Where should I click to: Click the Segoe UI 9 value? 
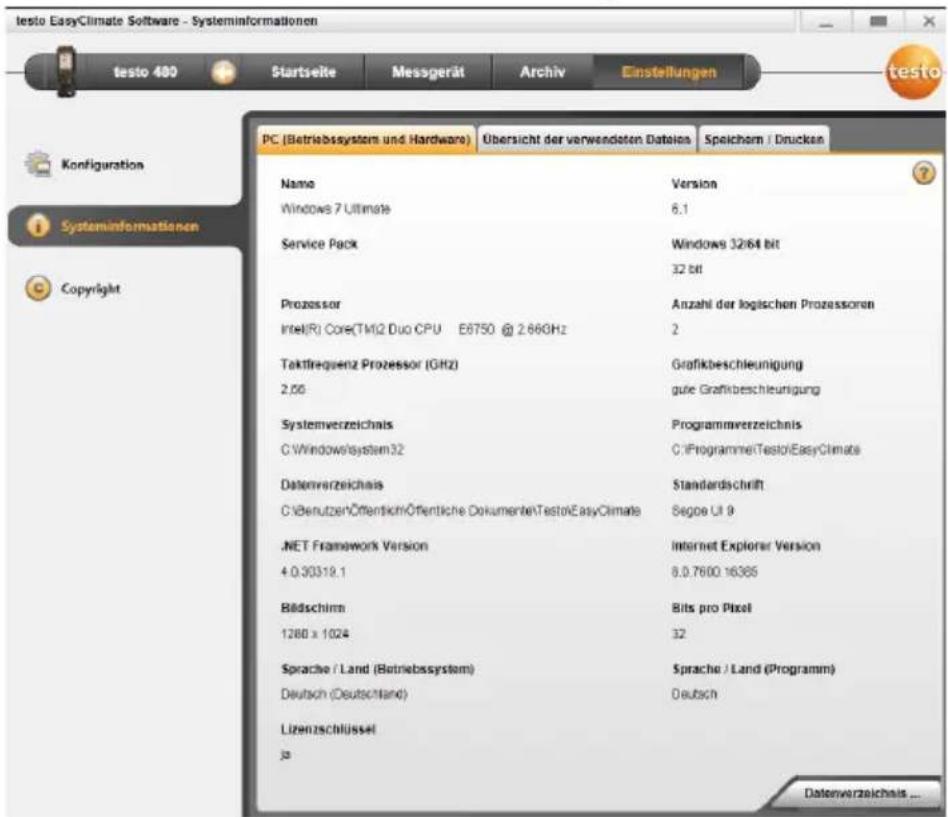point(703,510)
